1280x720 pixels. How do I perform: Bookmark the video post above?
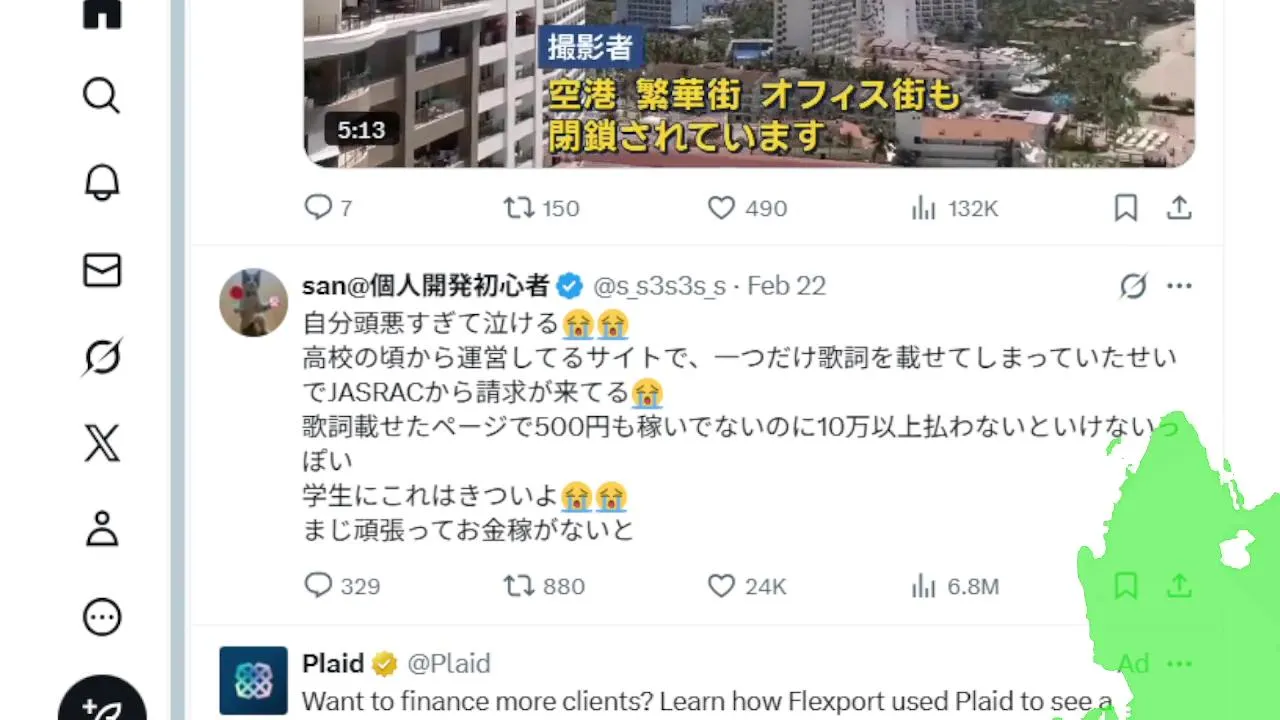pyautogui.click(x=1126, y=208)
